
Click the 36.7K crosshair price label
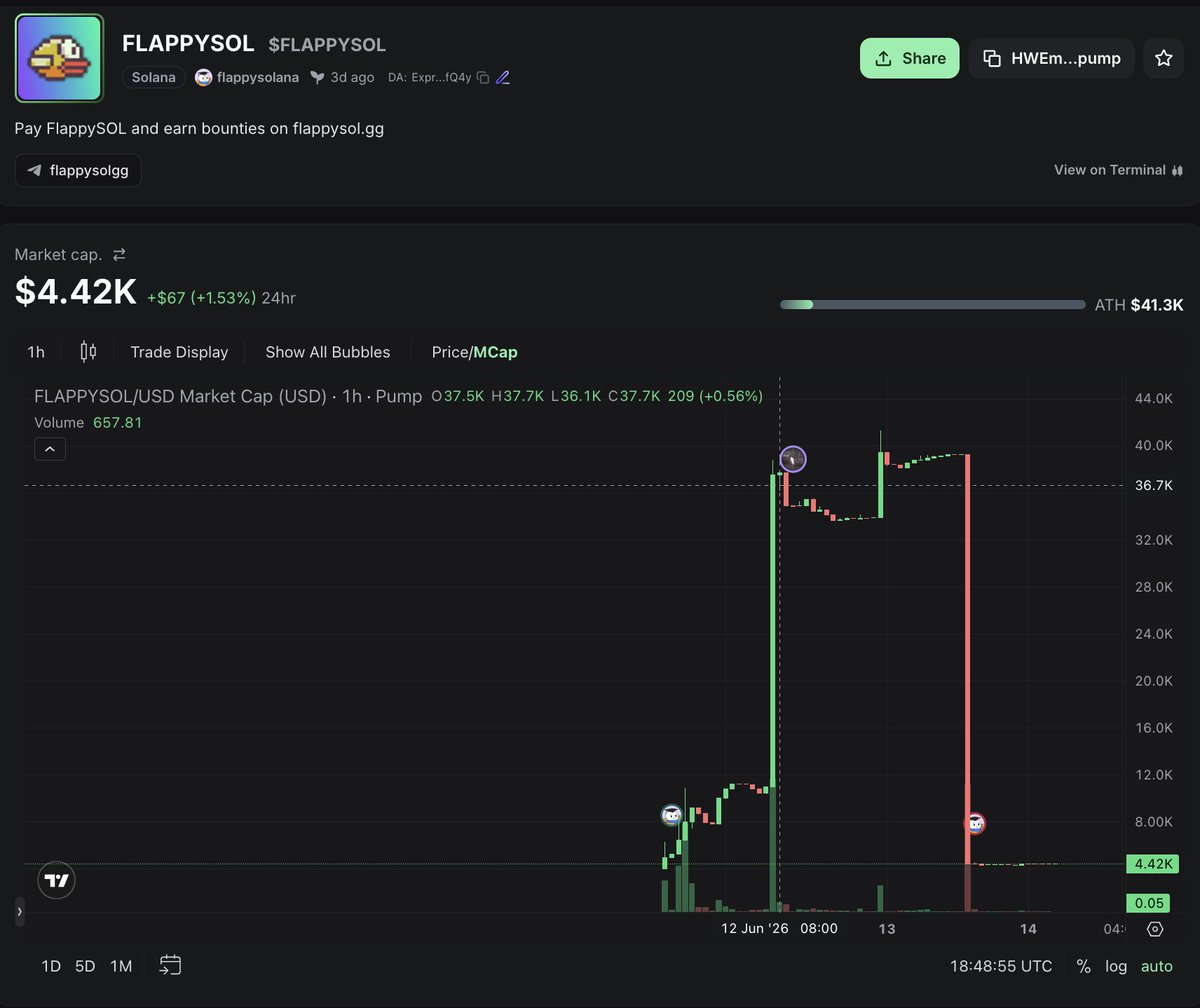coord(1154,485)
